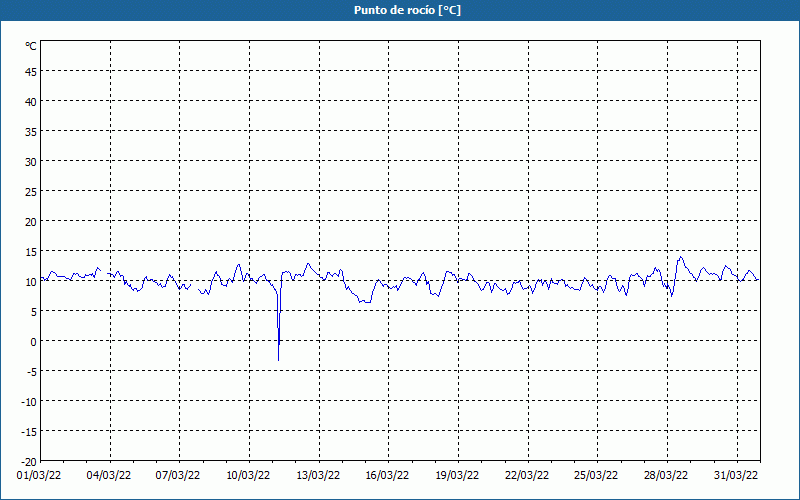
Task: Click the 22/03/22 date label
Action: tap(527, 476)
